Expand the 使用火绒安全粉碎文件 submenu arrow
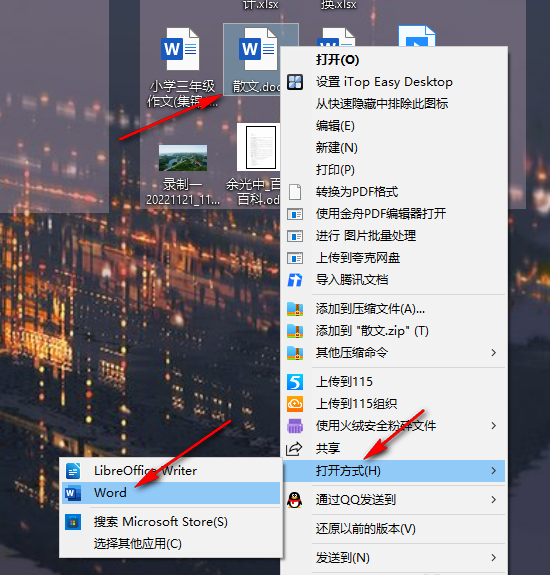The image size is (550, 575). pos(494,426)
